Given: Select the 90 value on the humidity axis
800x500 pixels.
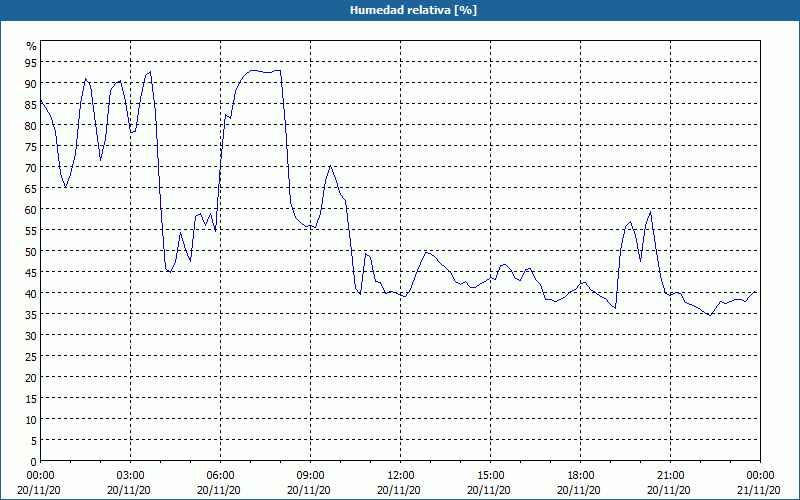Looking at the screenshot, I should pyautogui.click(x=31, y=83).
